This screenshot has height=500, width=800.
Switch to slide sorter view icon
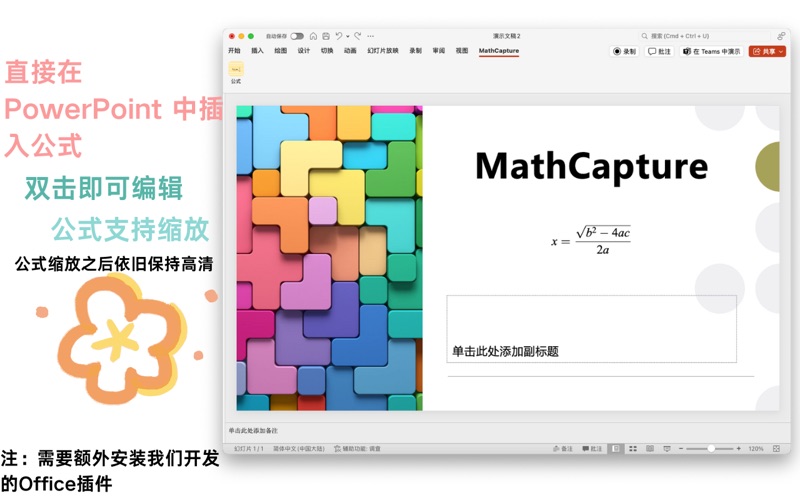633,449
